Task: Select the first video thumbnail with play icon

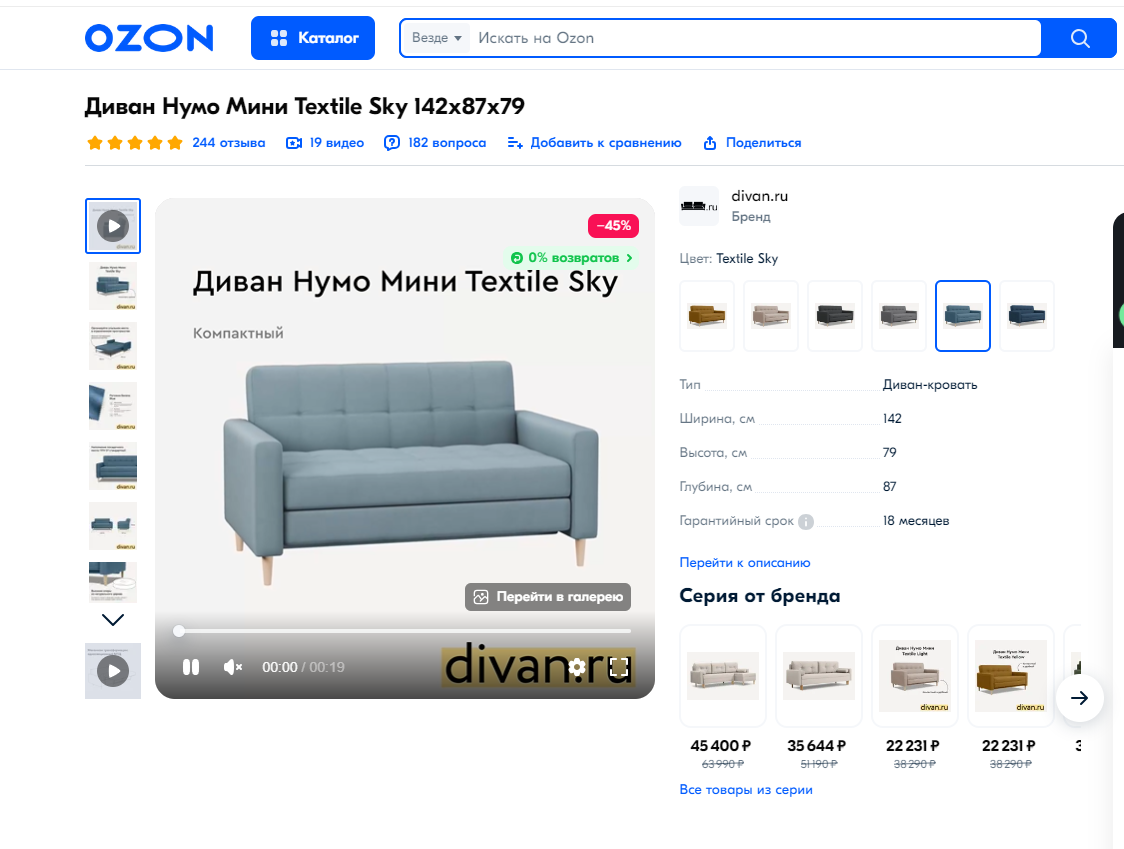Action: (x=113, y=226)
